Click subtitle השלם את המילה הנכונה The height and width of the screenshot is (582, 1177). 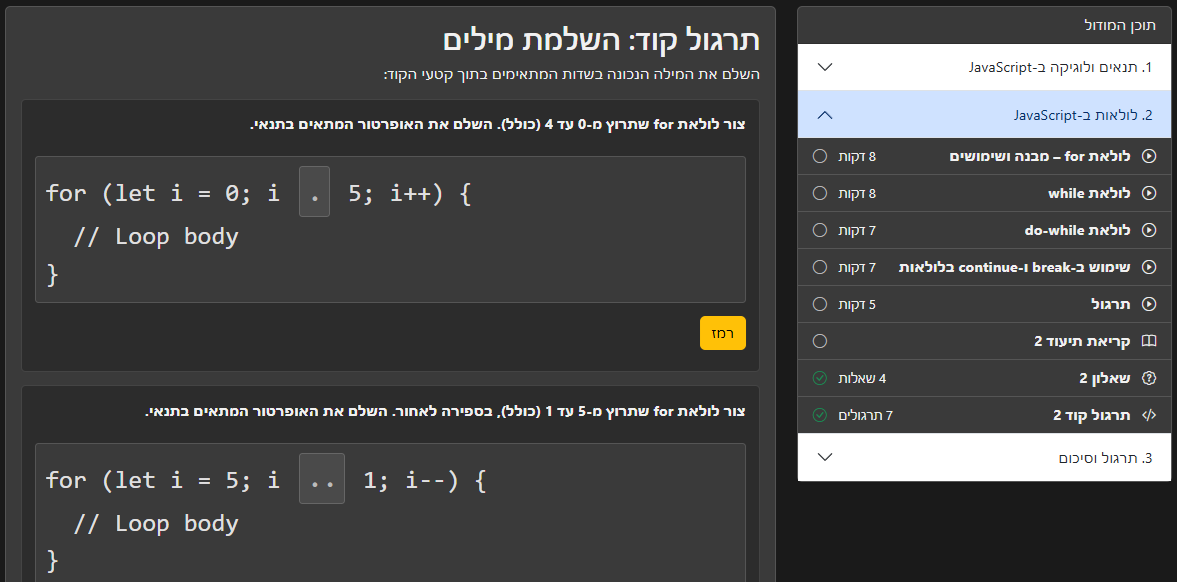[x=572, y=75]
